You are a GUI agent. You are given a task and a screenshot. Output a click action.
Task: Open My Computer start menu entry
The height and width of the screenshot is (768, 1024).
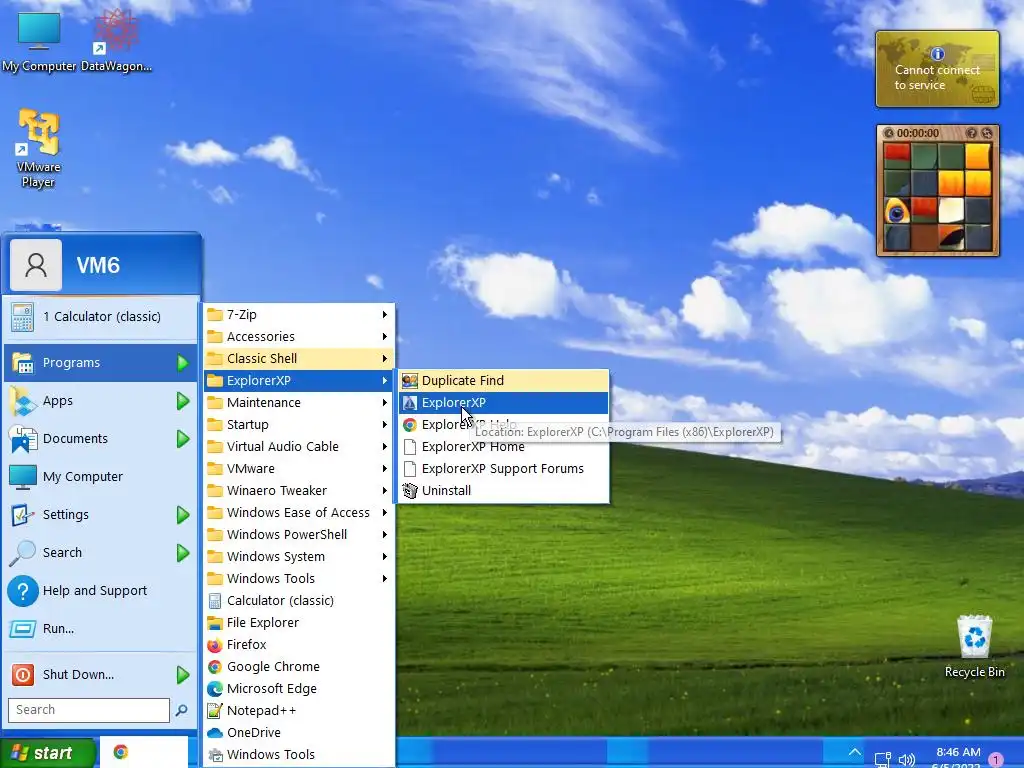(x=101, y=477)
